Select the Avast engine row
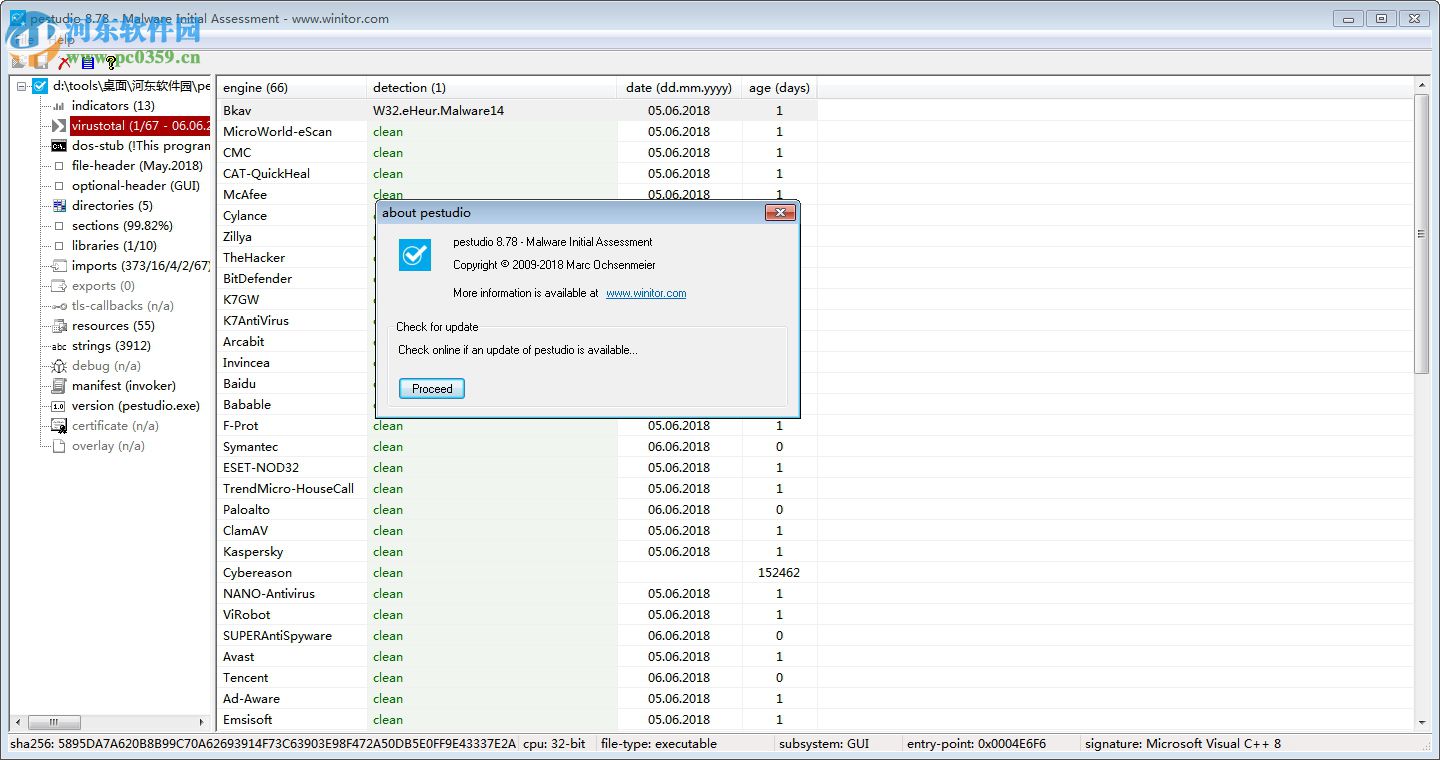This screenshot has height=760, width=1440. (x=517, y=656)
